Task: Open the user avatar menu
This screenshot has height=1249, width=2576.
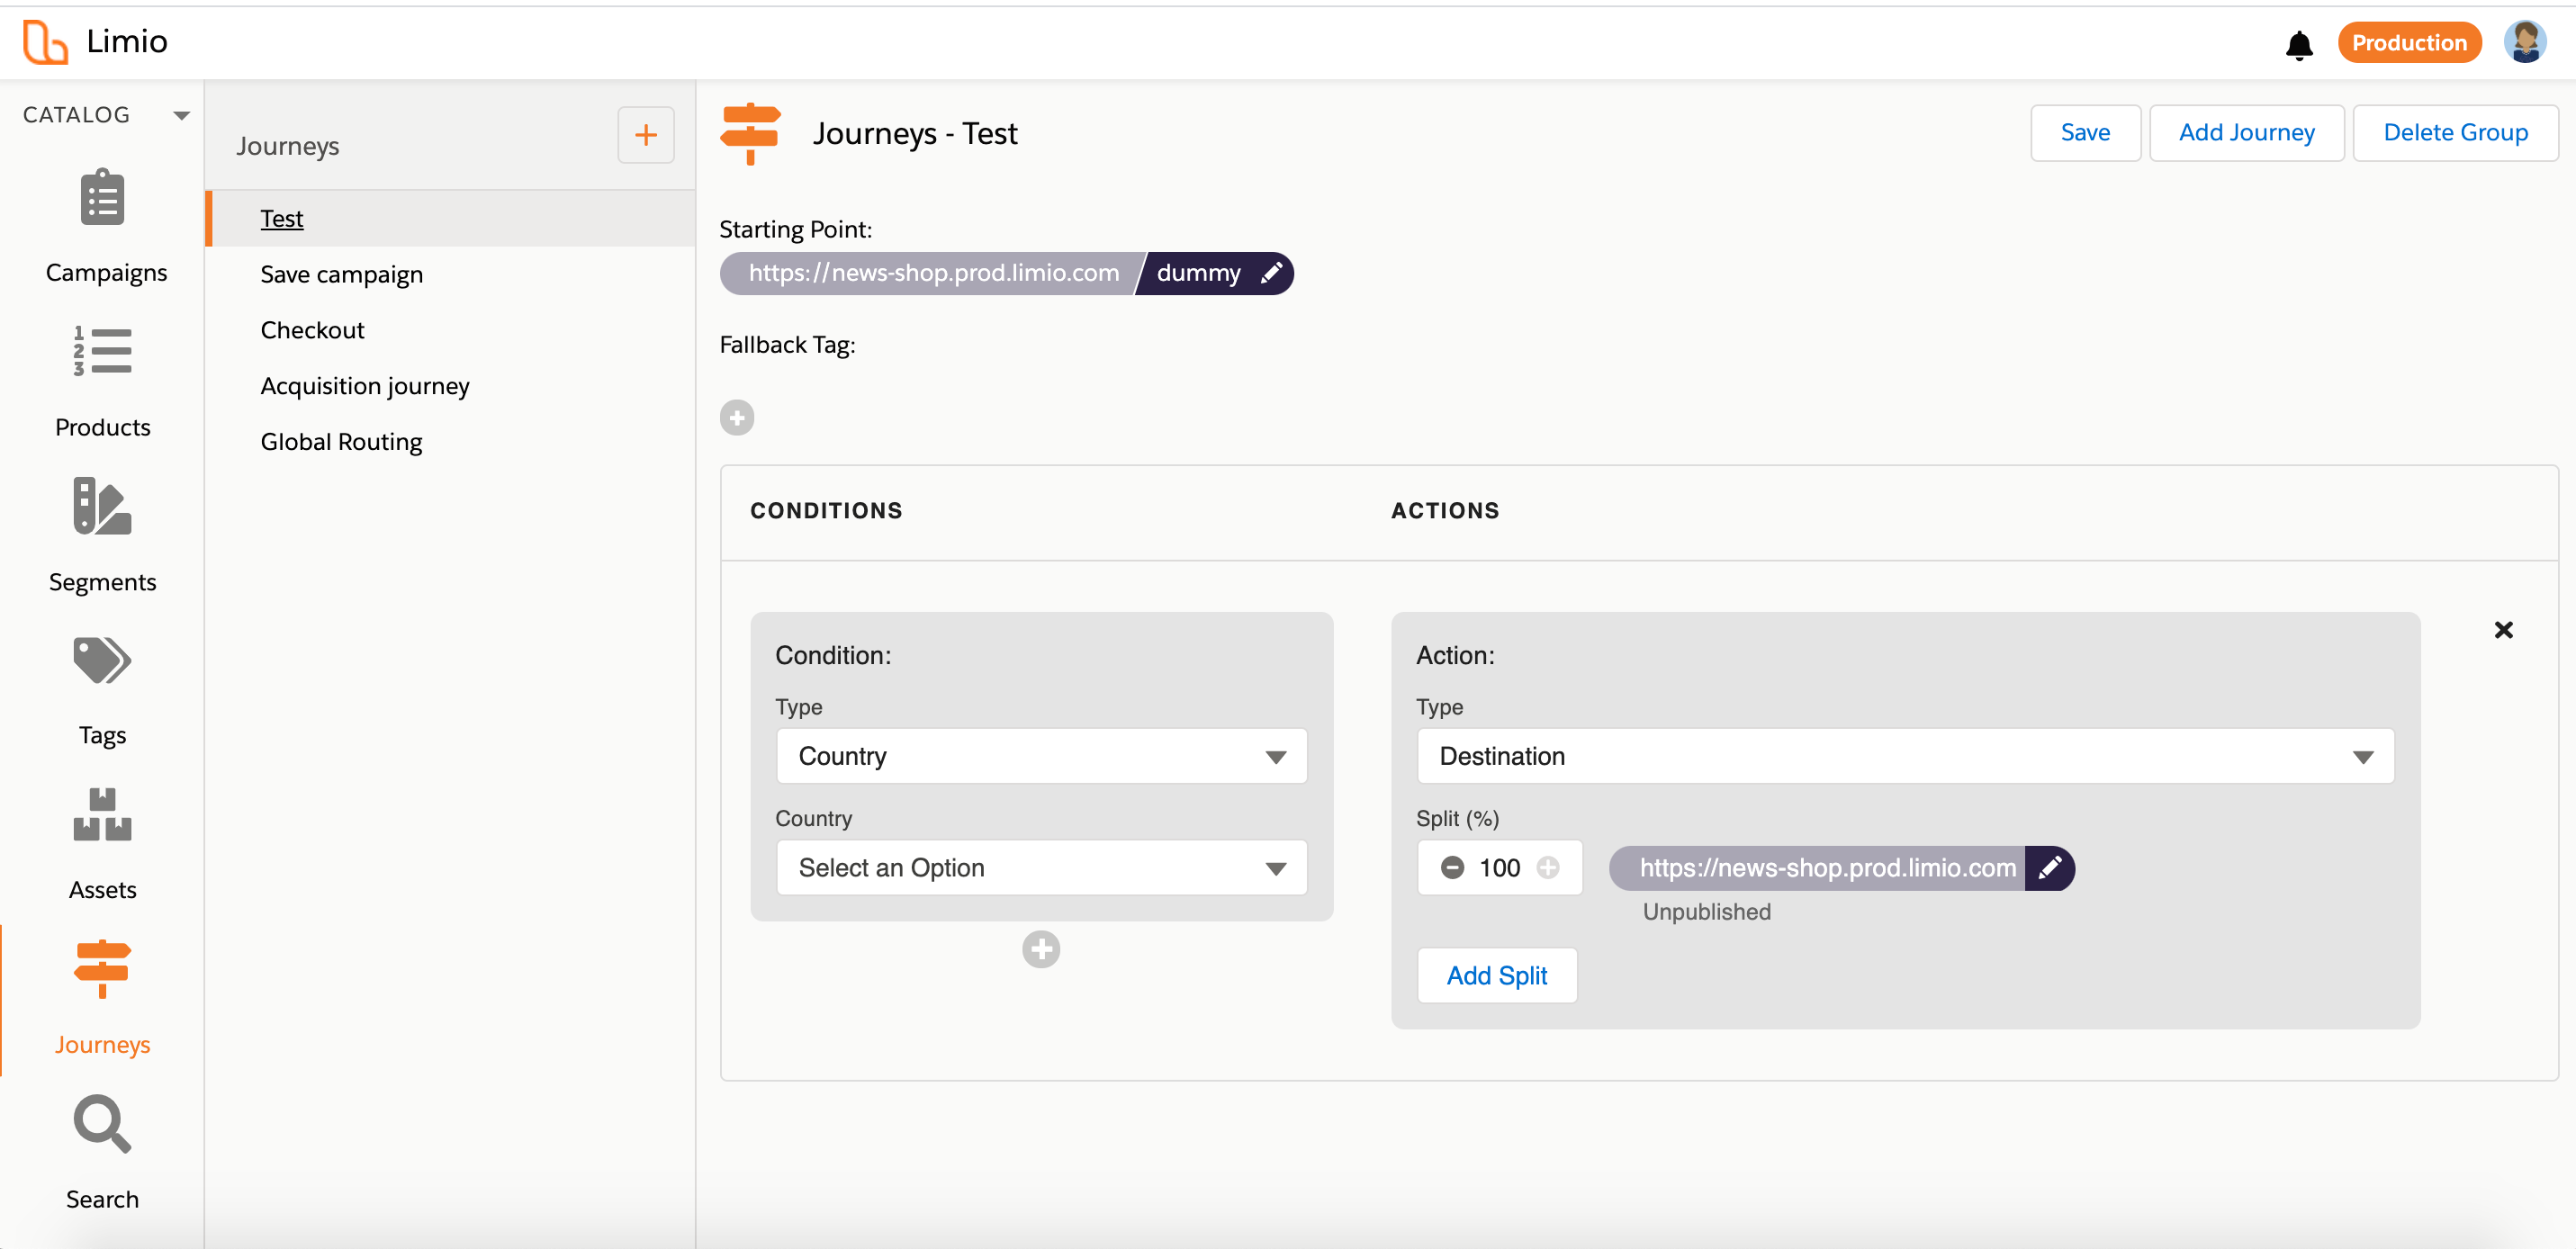Action: click(x=2525, y=42)
